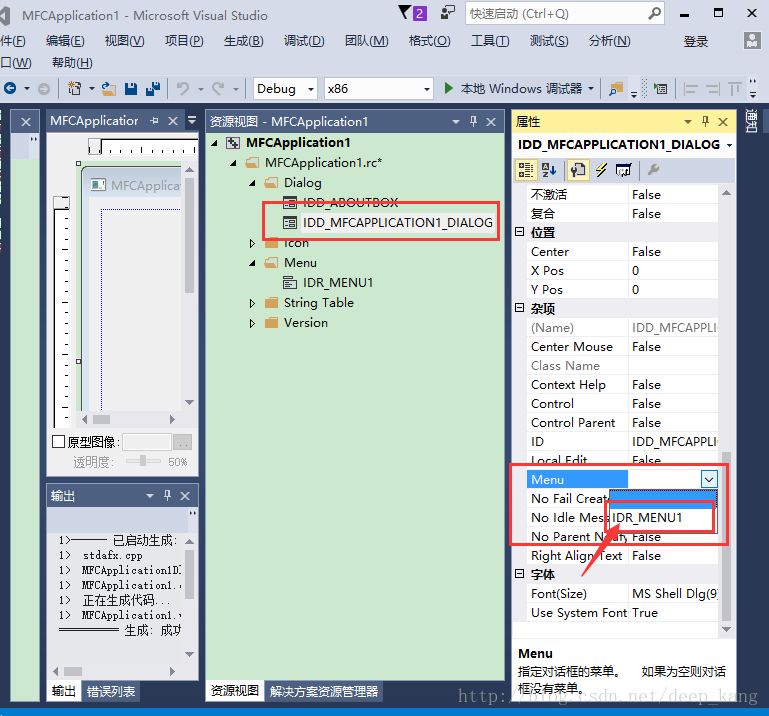Expand the Icon folder in resource tree
This screenshot has height=716, width=769.
[x=252, y=243]
